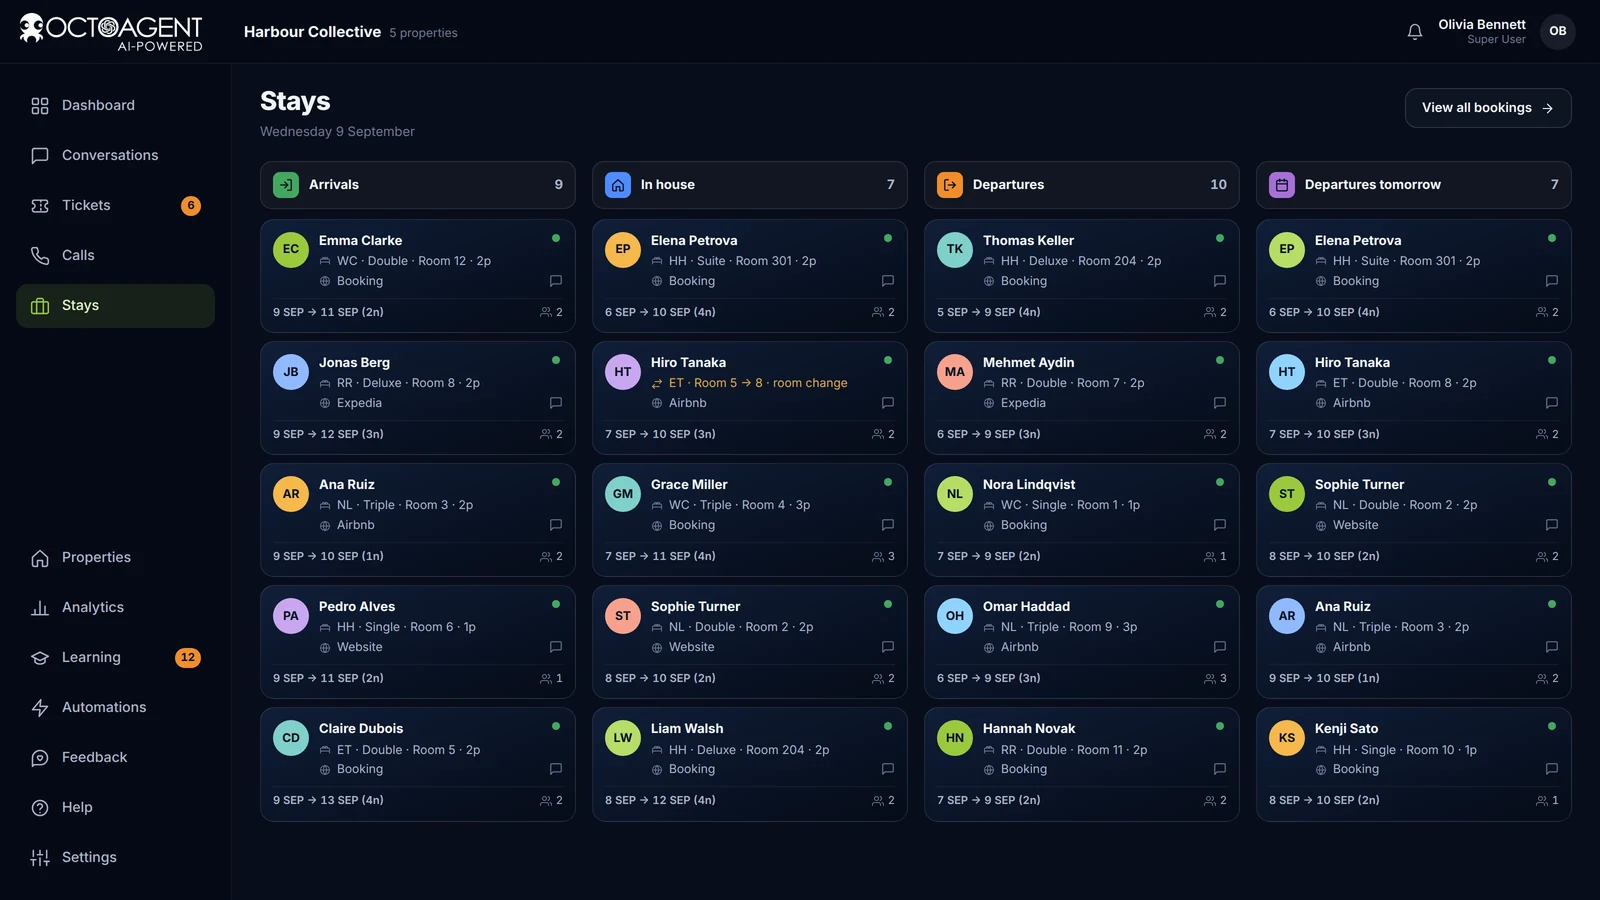This screenshot has width=1600, height=900.
Task: Open Claire Dubois arrival card
Action: pyautogui.click(x=418, y=764)
